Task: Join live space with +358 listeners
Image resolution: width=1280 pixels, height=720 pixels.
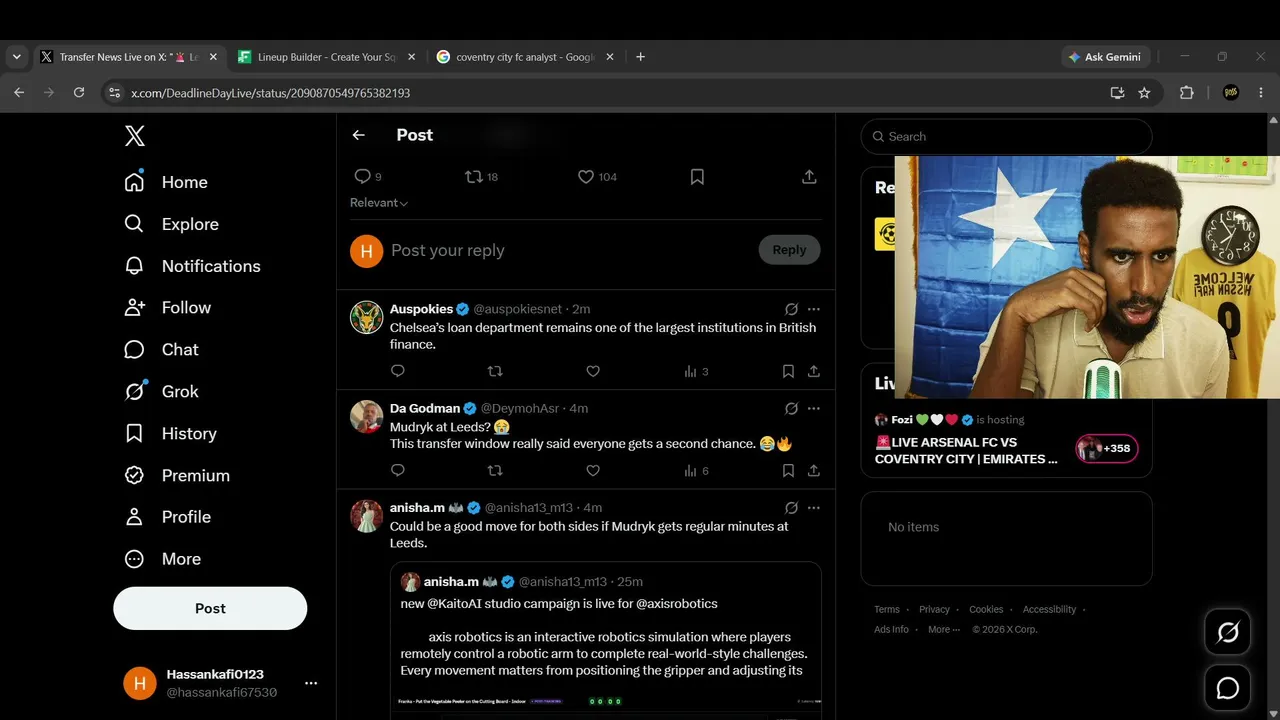Action: click(1107, 448)
